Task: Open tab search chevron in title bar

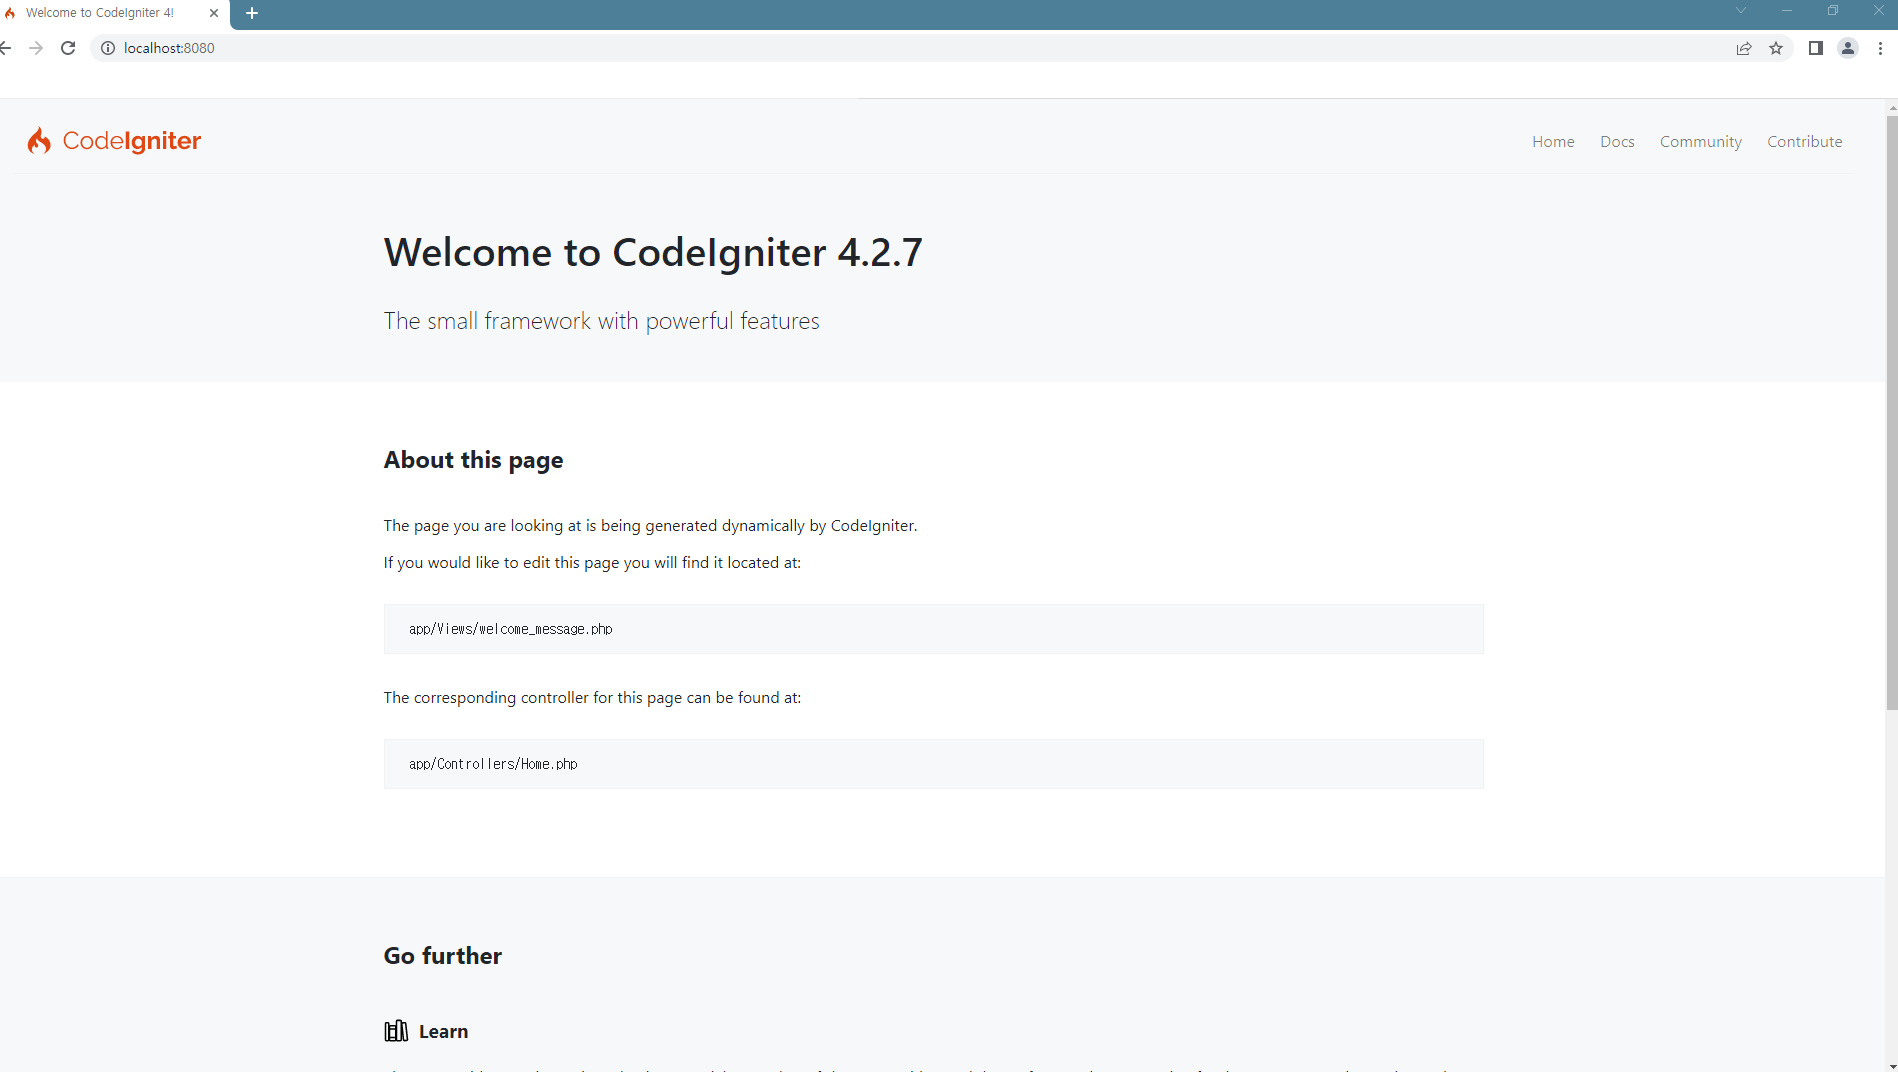Action: pos(1741,10)
